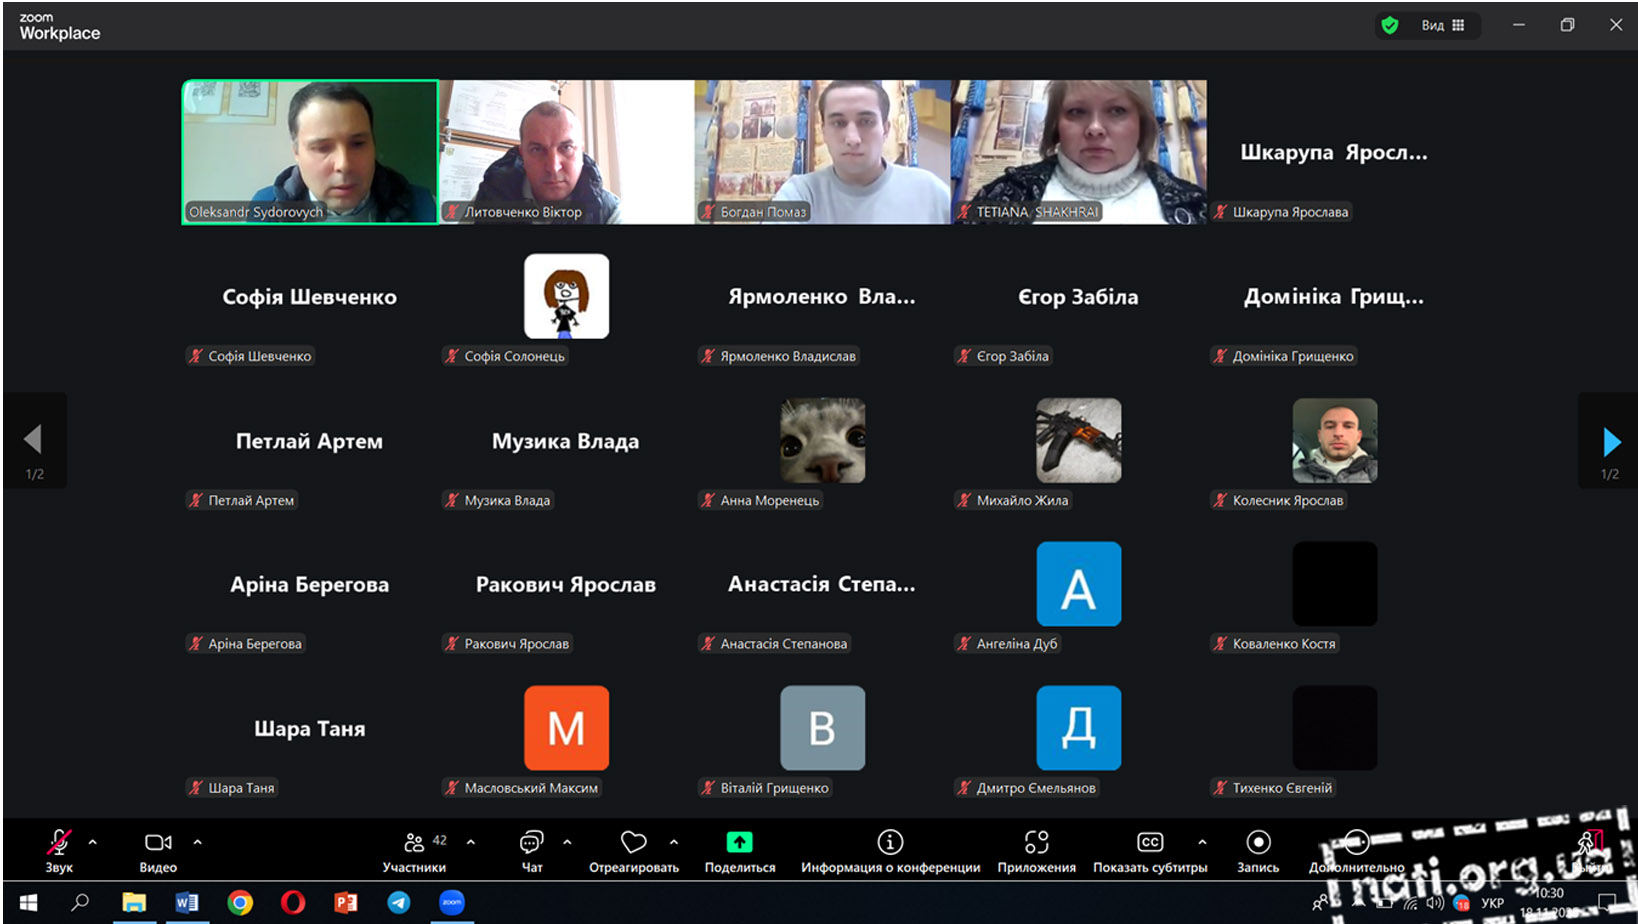Screen dimensions: 1638x924
Task: Expand the audio options arrow beside Звук
Action: point(93,842)
